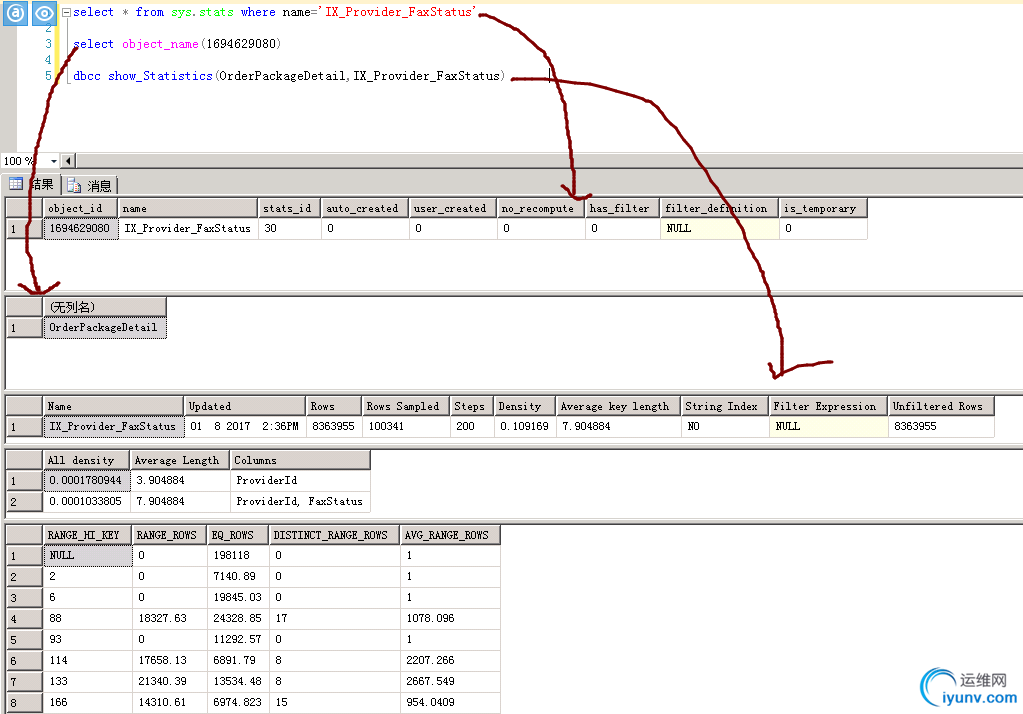Viewport: 1023px width, 714px height.
Task: Select the object_id cell 1694629080
Action: pos(81,228)
